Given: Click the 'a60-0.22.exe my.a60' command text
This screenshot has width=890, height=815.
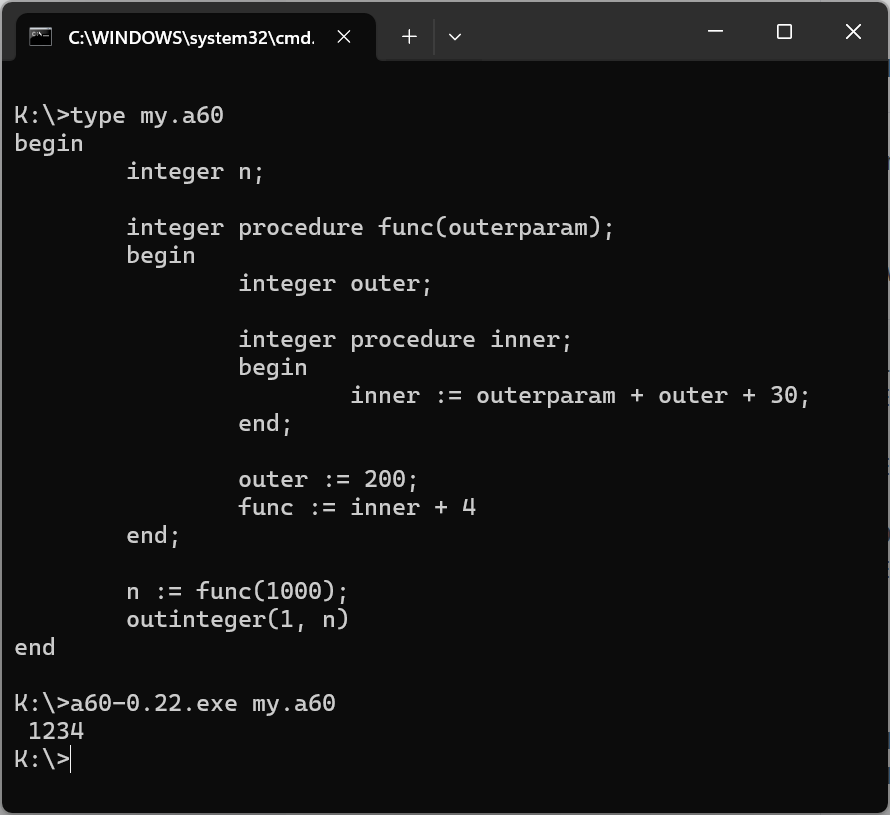Looking at the screenshot, I should click(203, 703).
